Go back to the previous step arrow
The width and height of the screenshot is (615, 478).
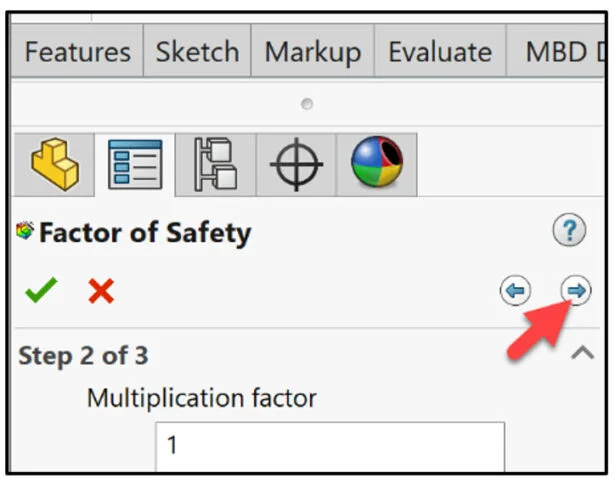click(515, 291)
